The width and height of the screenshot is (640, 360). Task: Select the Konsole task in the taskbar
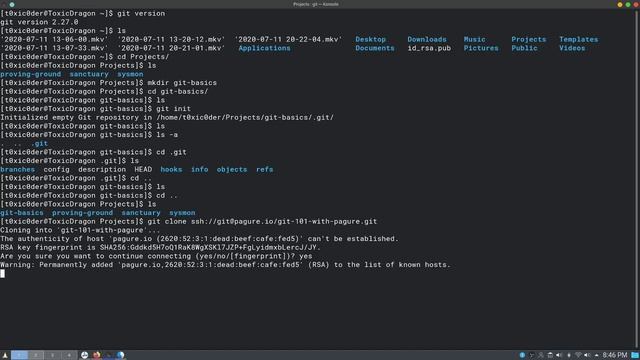(x=108, y=355)
